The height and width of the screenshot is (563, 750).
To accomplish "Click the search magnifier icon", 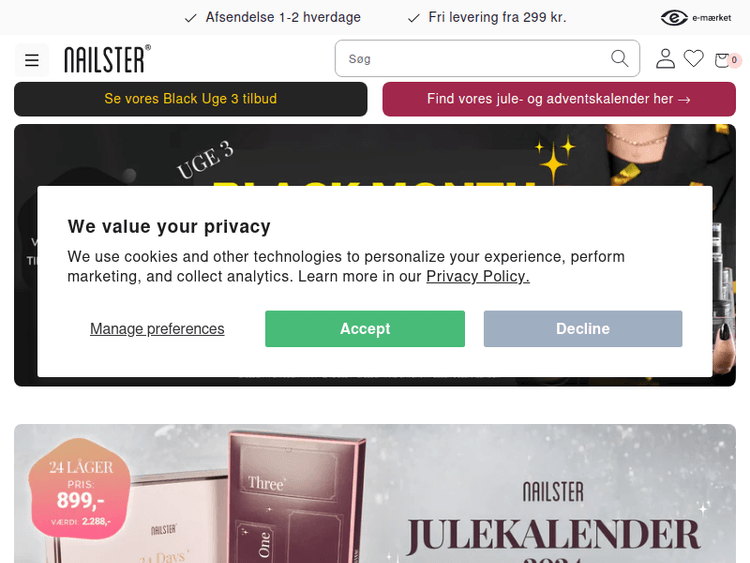I will 619,58.
